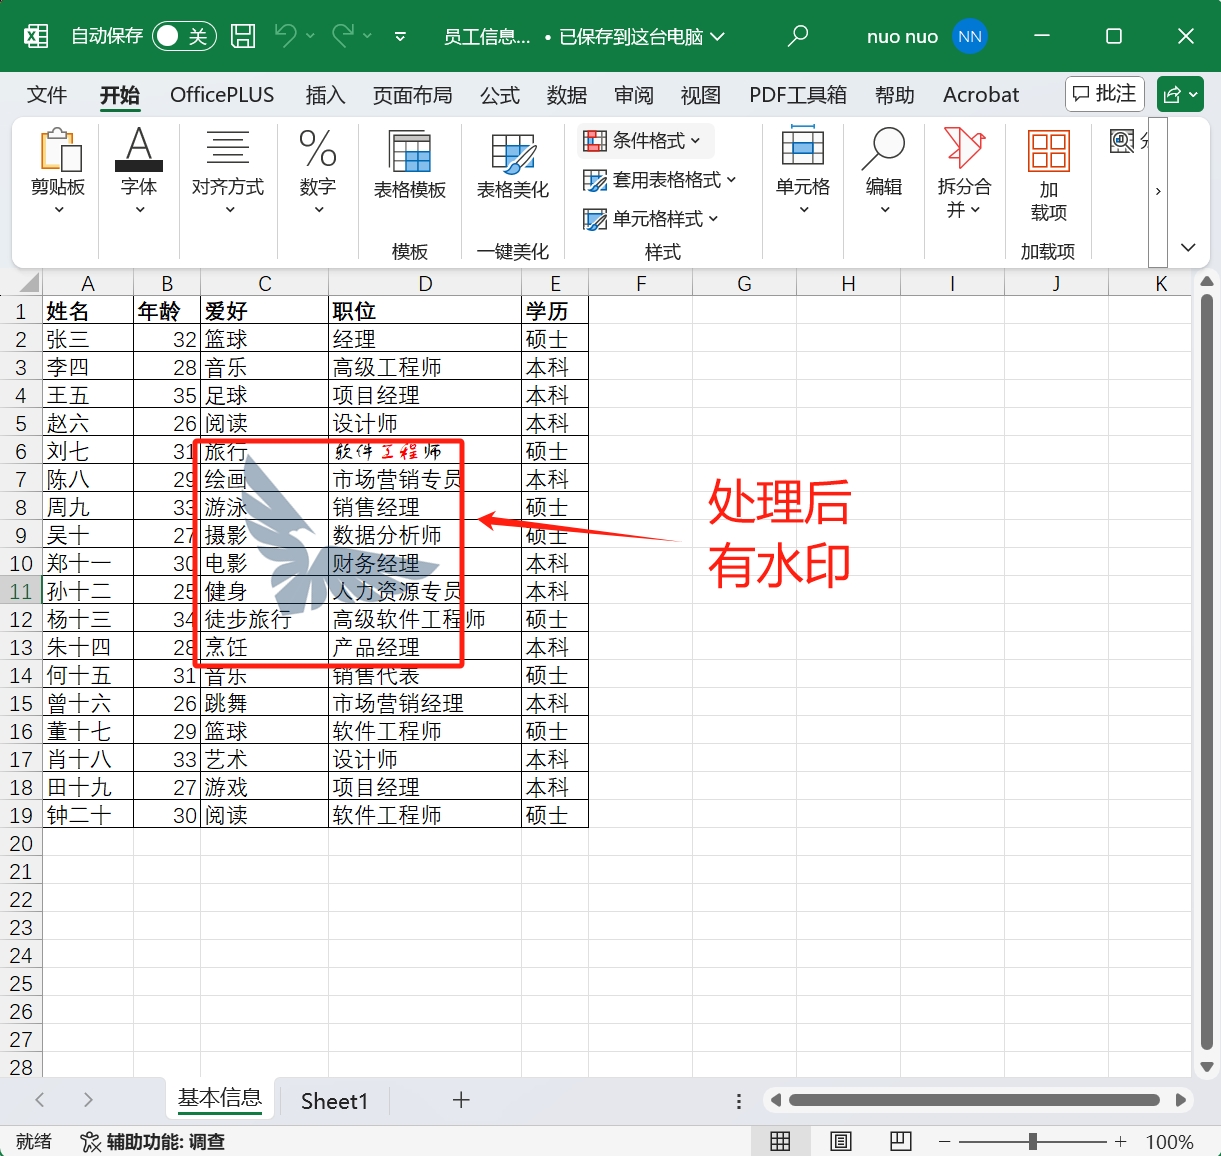
Task: Click the 批注 comments button
Action: (x=1104, y=94)
